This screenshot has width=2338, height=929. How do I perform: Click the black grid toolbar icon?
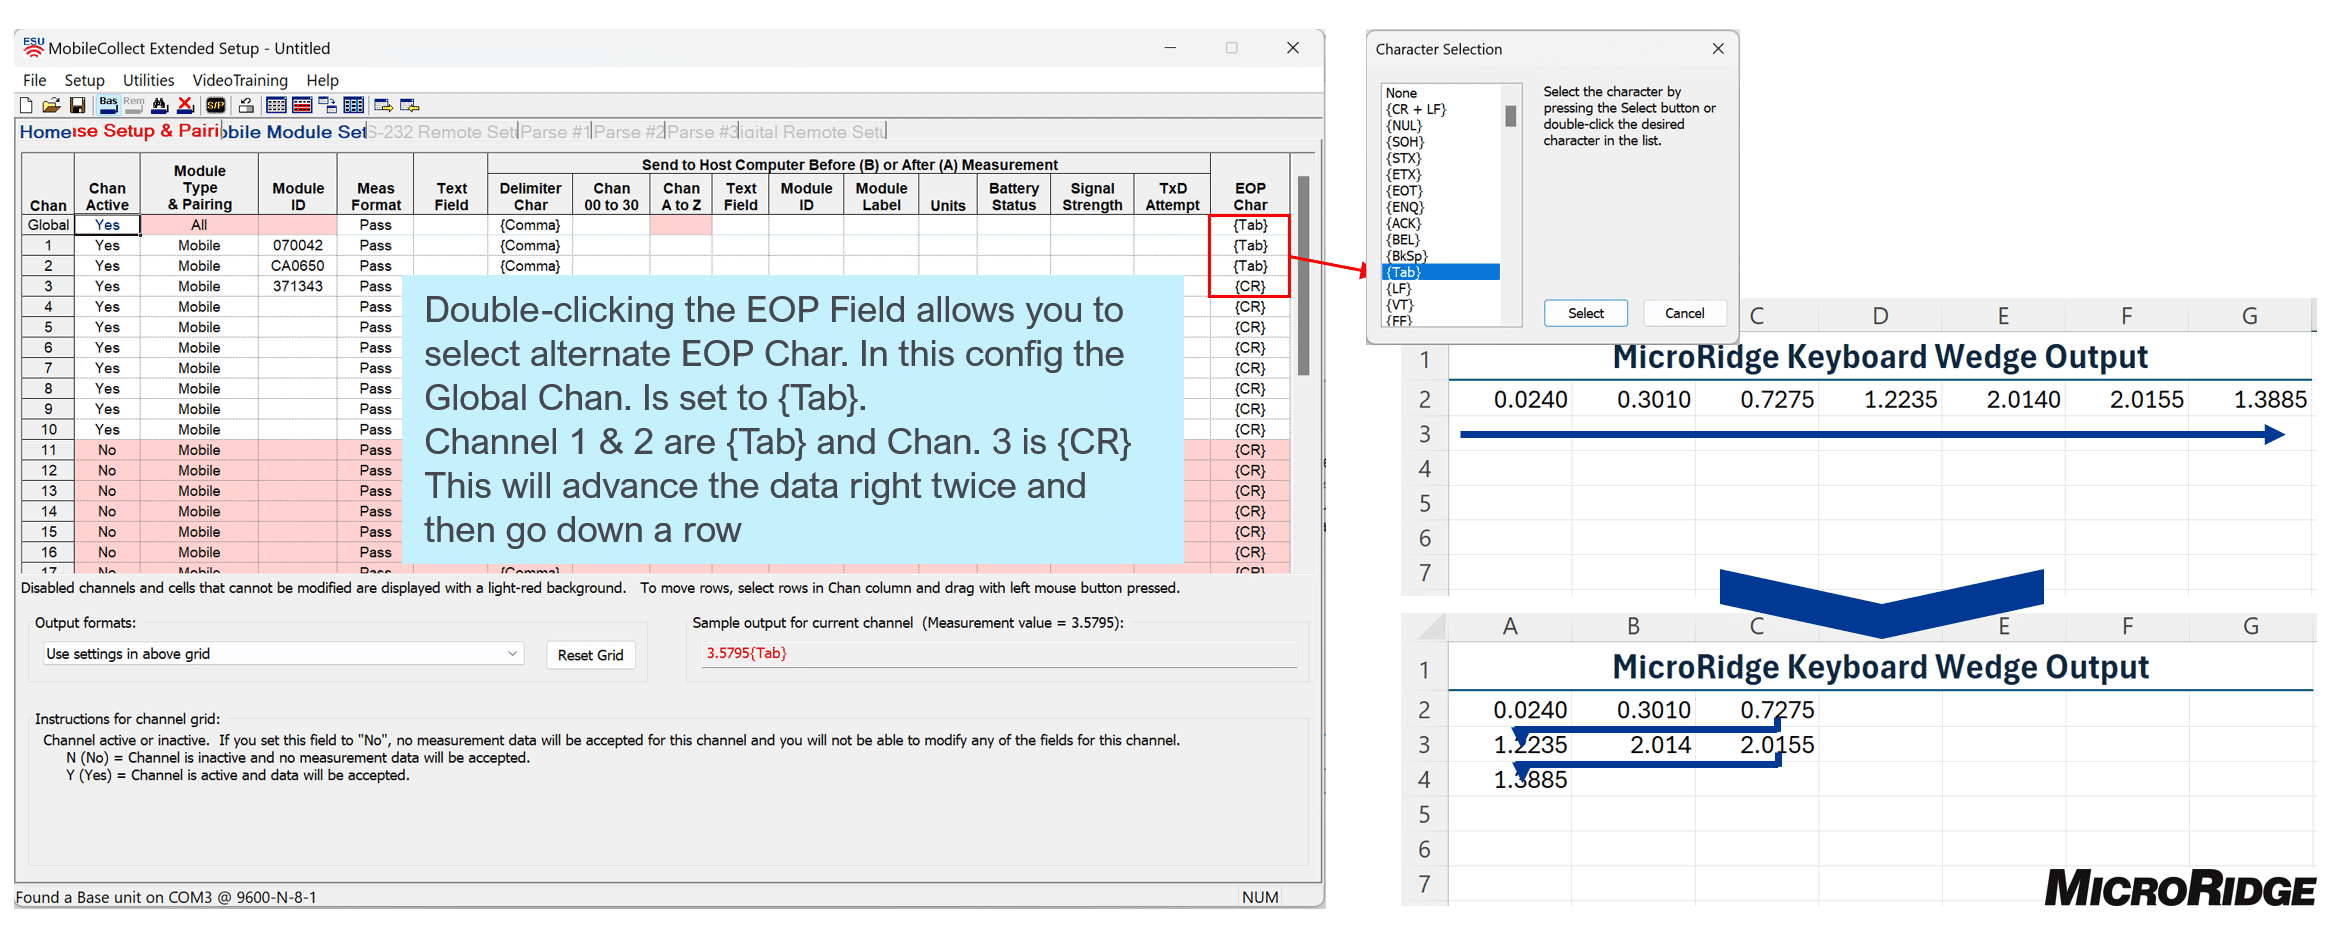276,105
